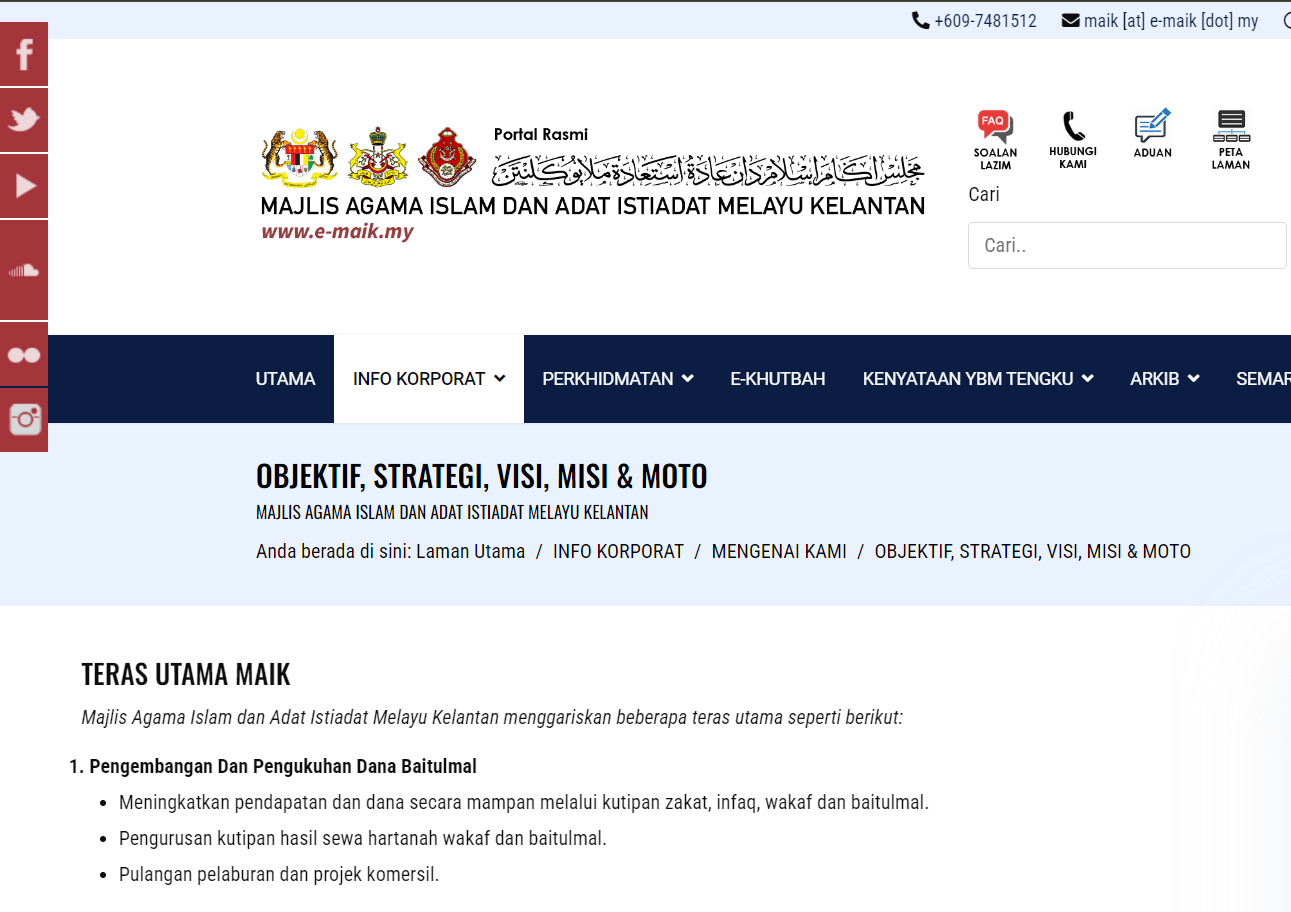Click the TERAS UTAMA MAIK heading
This screenshot has width=1291, height=912.
point(186,675)
